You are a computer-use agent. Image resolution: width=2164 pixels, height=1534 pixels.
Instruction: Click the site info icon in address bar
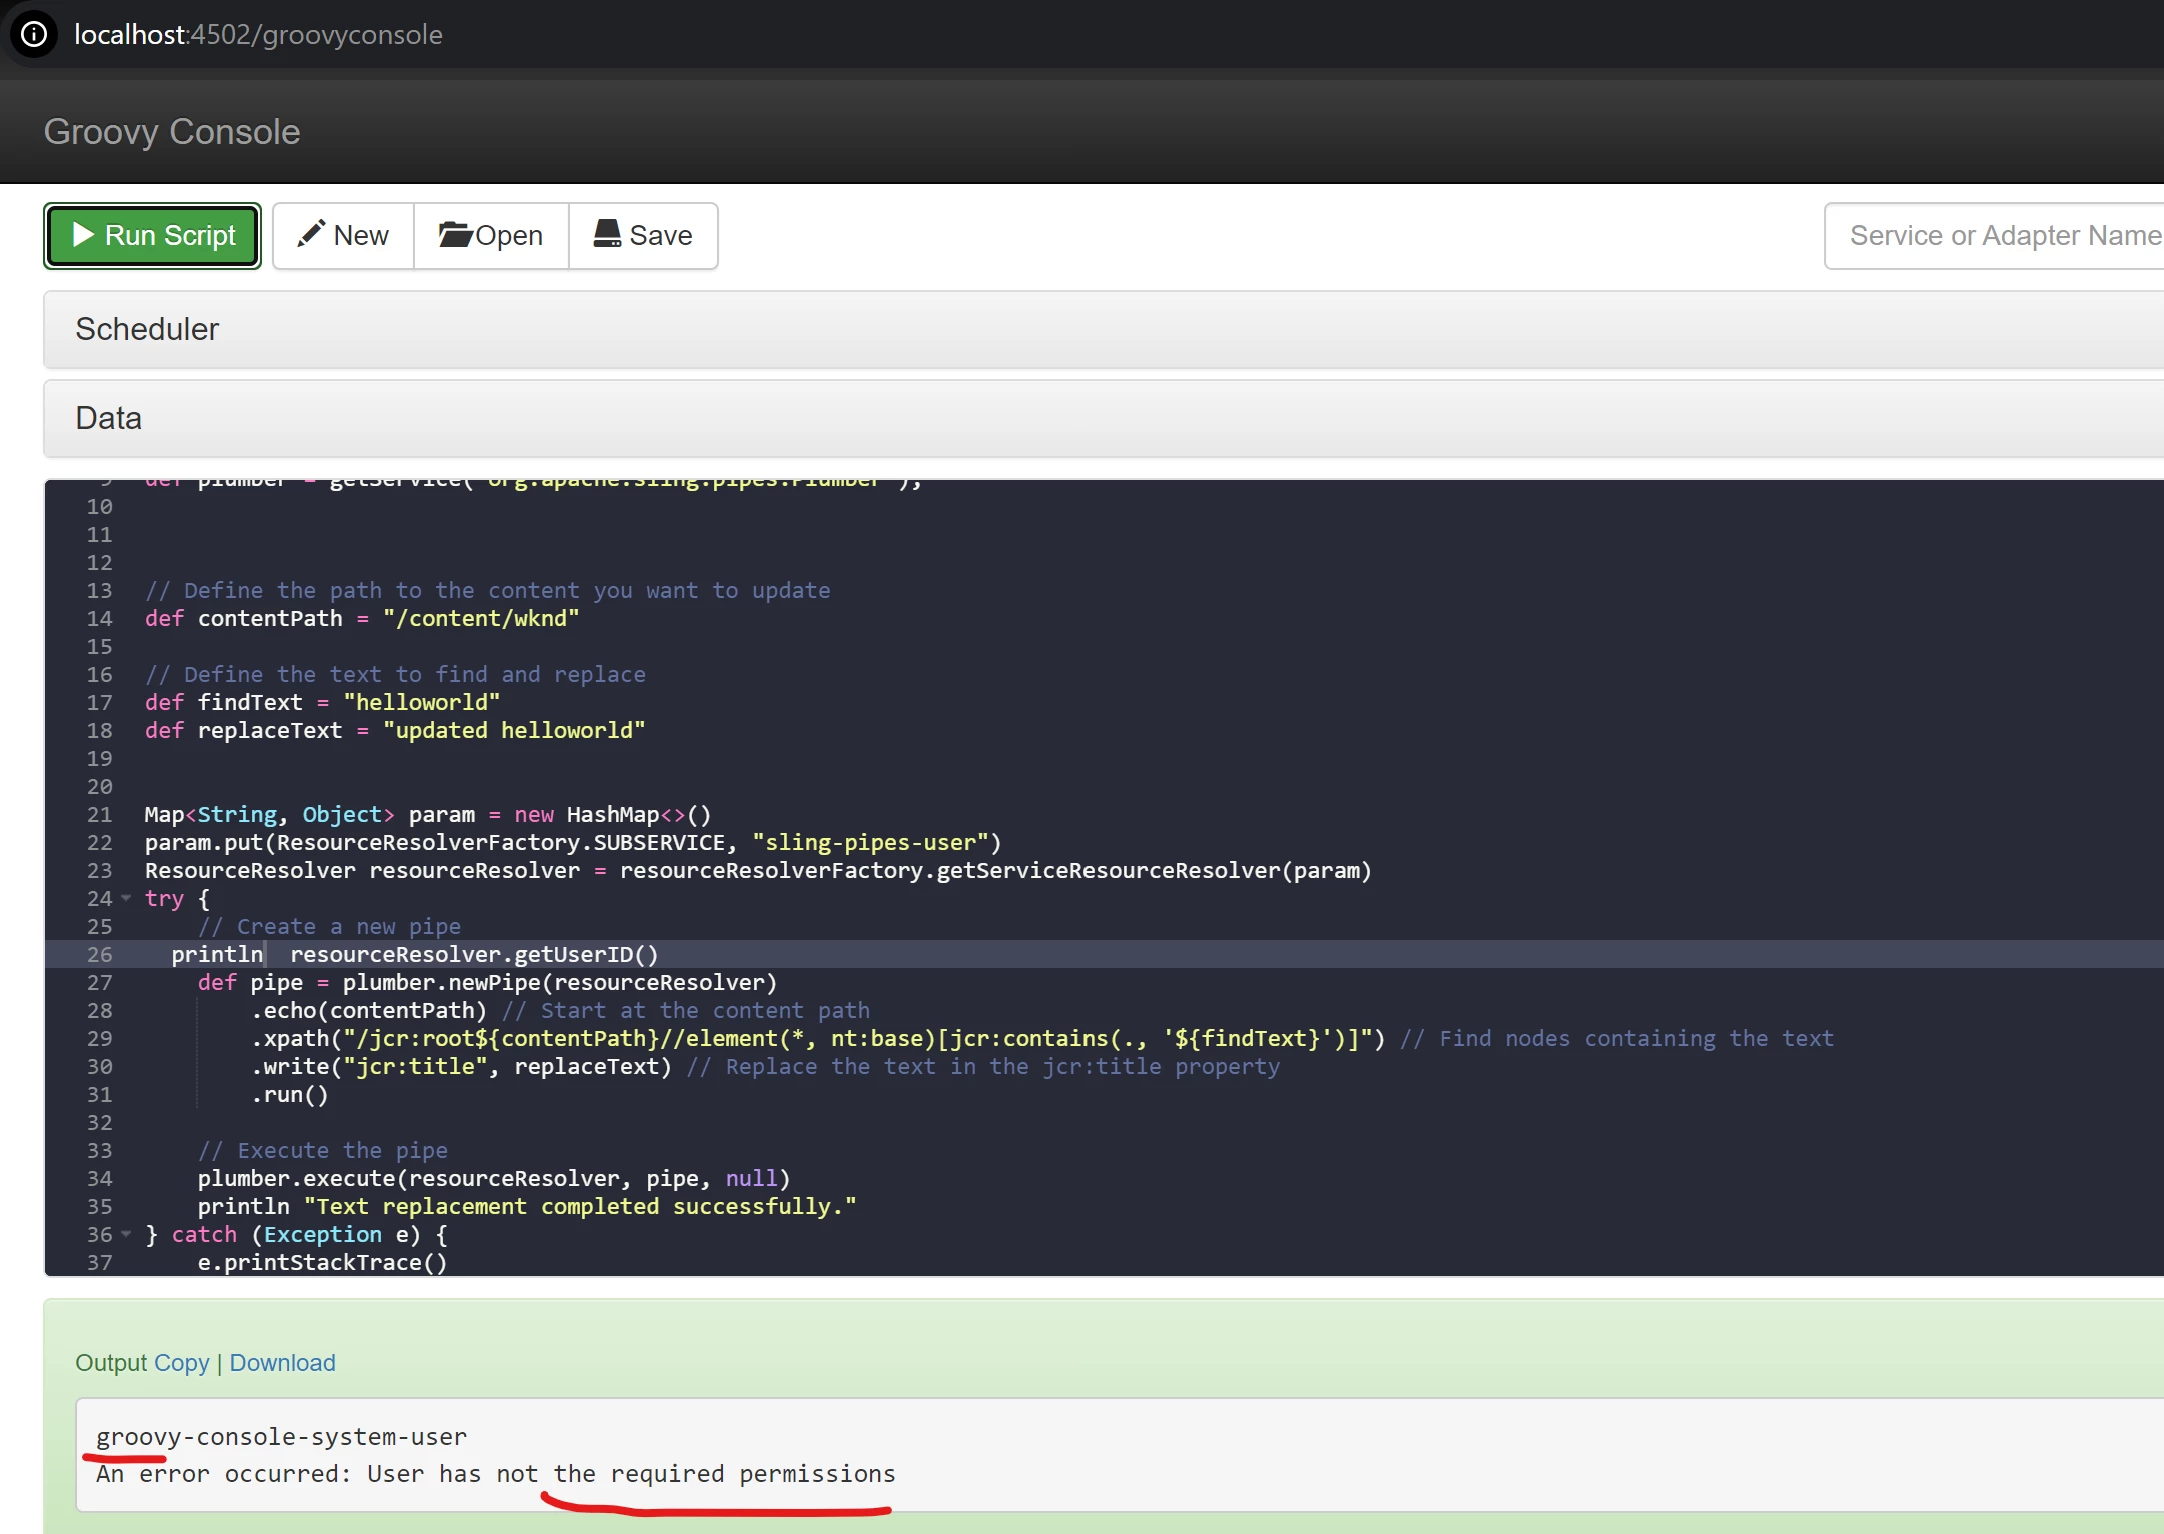coord(34,34)
